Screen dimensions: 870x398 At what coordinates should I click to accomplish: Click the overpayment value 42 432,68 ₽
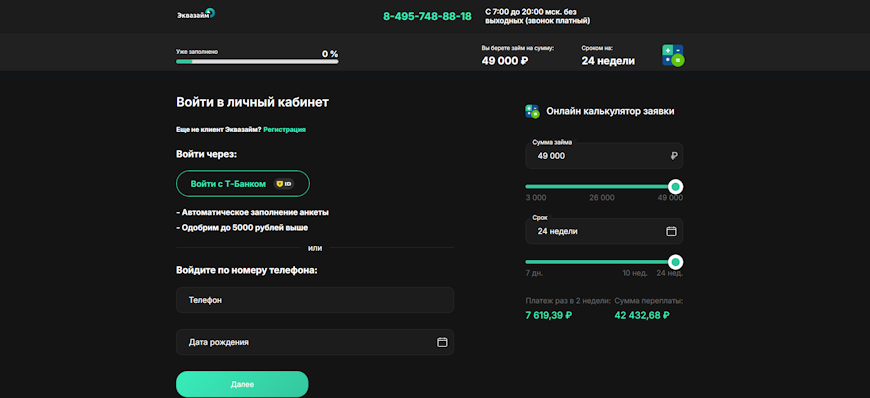pyautogui.click(x=642, y=316)
